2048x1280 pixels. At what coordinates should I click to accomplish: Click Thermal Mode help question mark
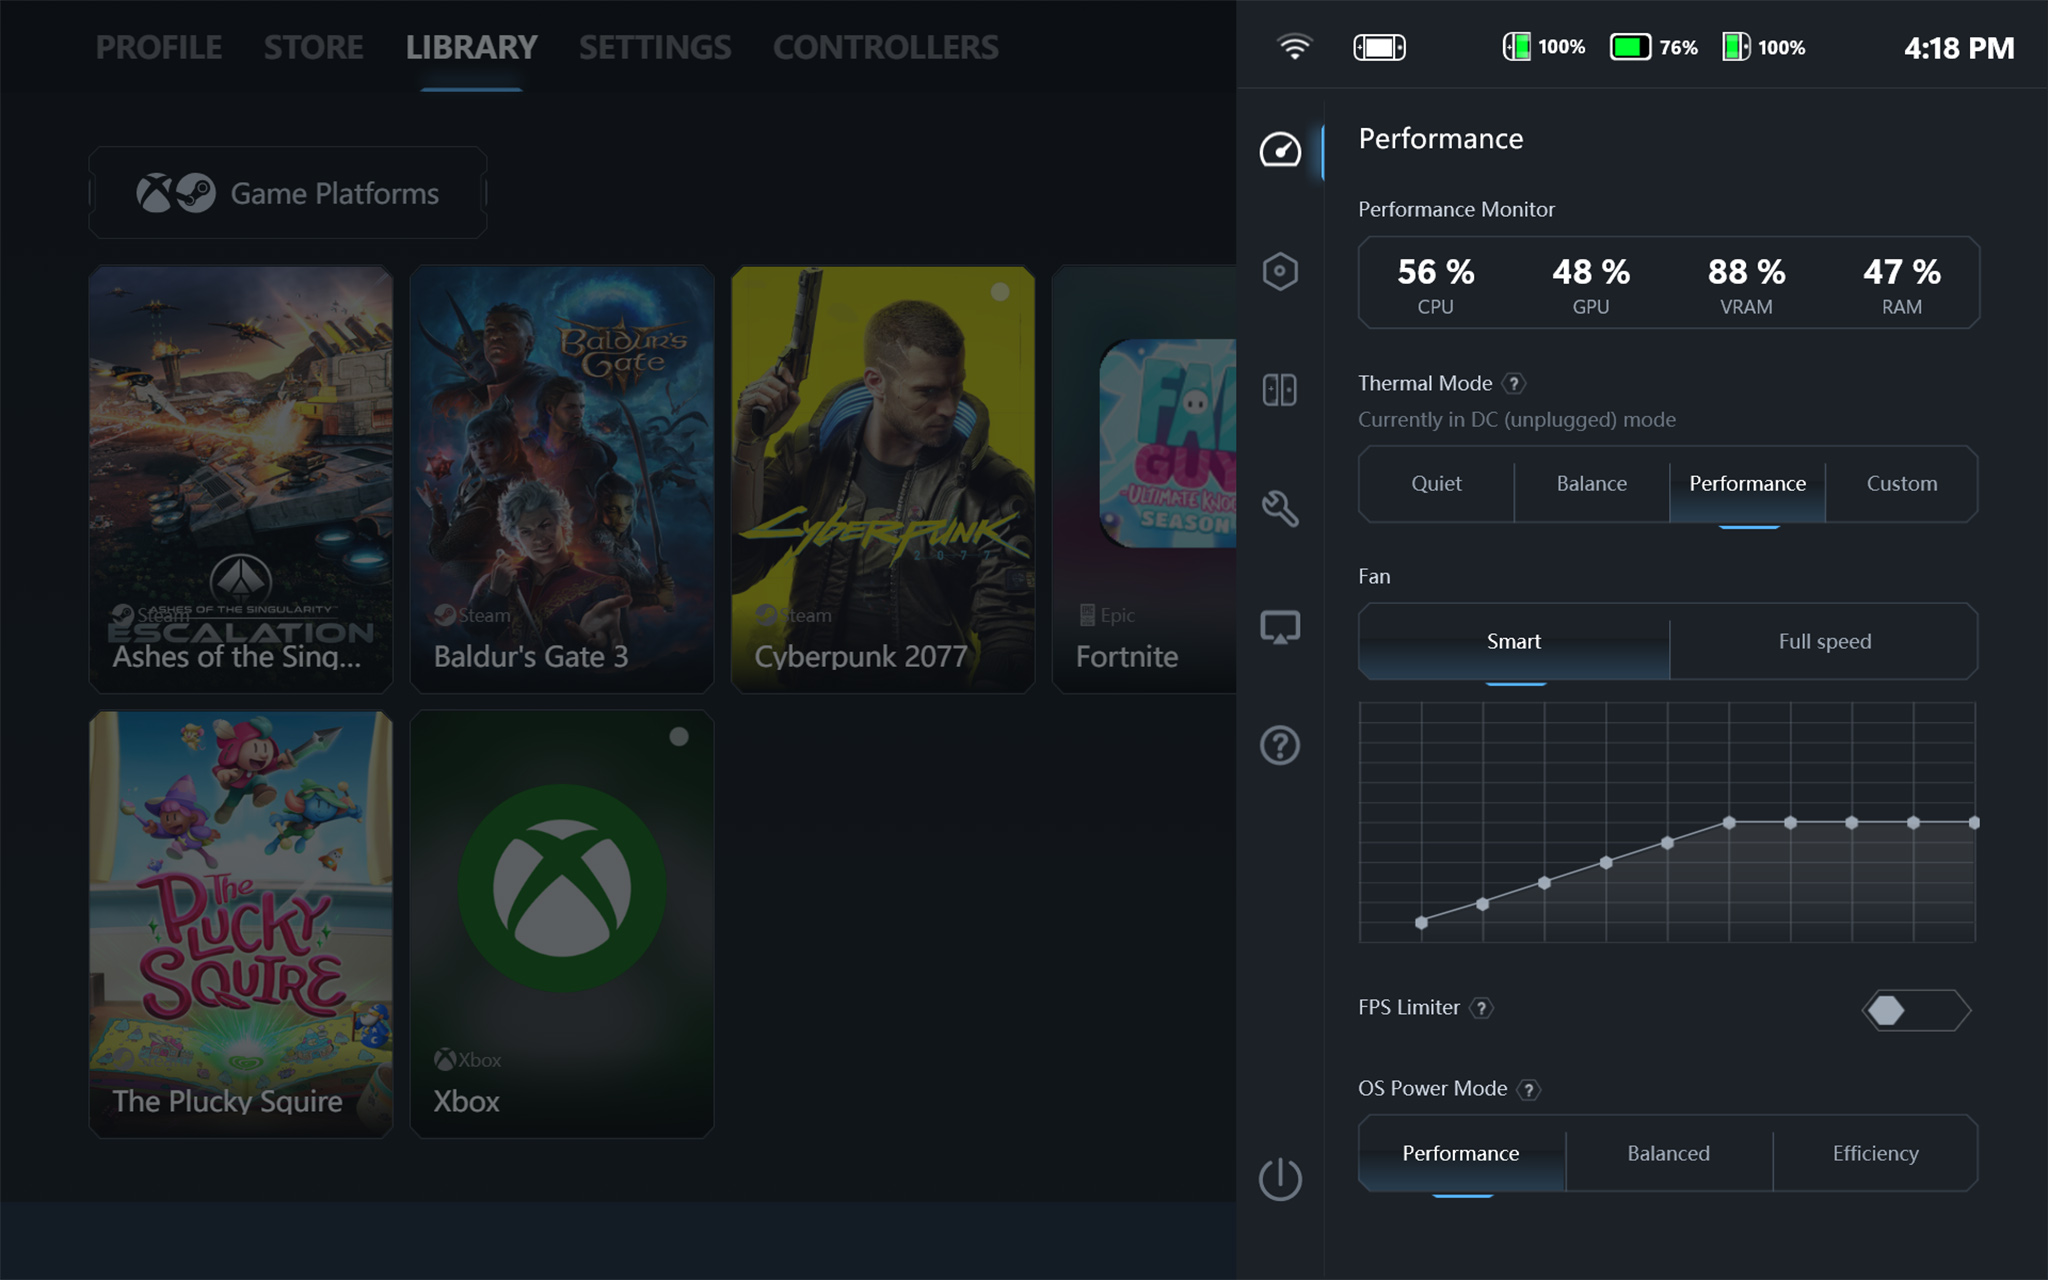point(1514,383)
